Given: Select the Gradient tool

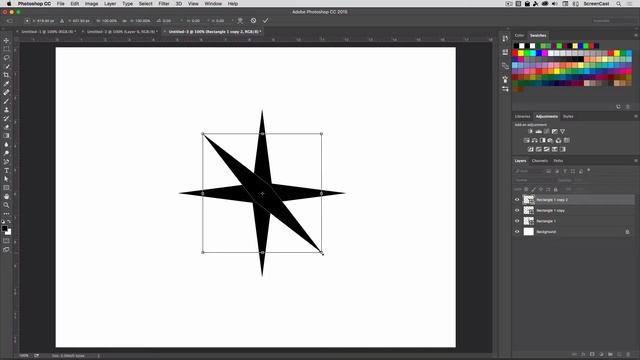Looking at the screenshot, I should [x=6, y=136].
